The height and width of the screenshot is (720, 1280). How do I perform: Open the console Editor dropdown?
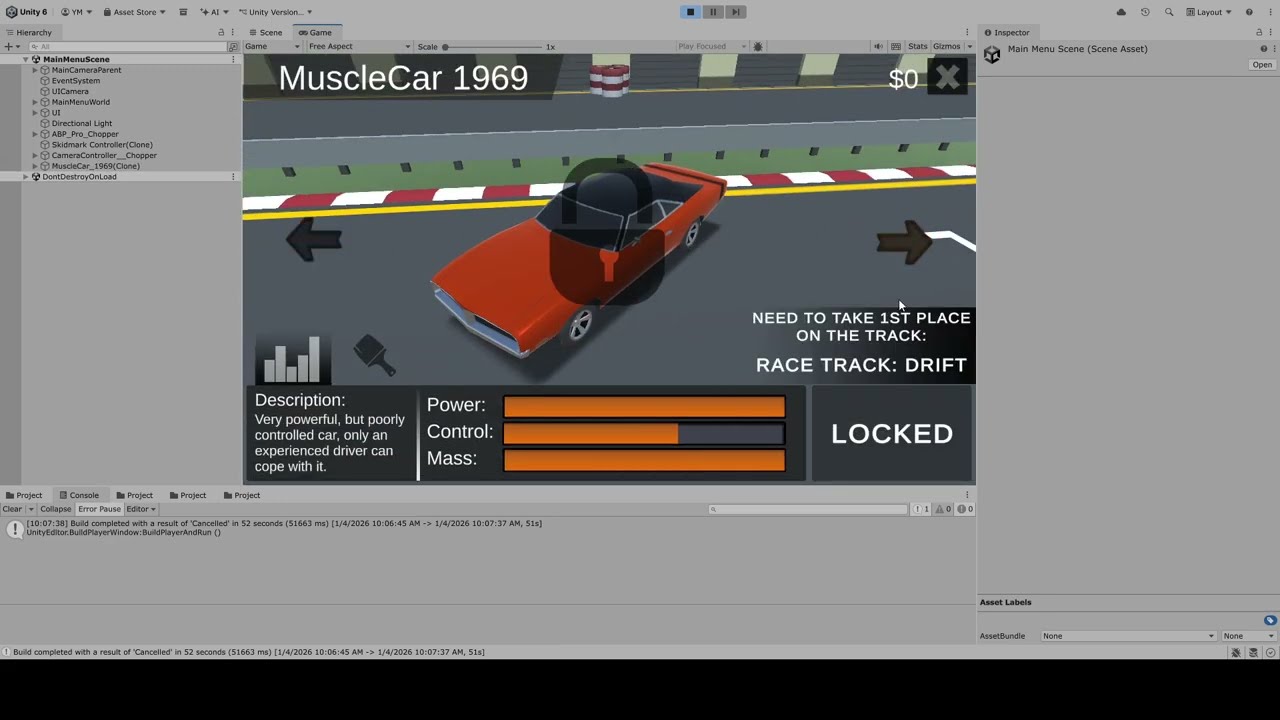(x=141, y=509)
